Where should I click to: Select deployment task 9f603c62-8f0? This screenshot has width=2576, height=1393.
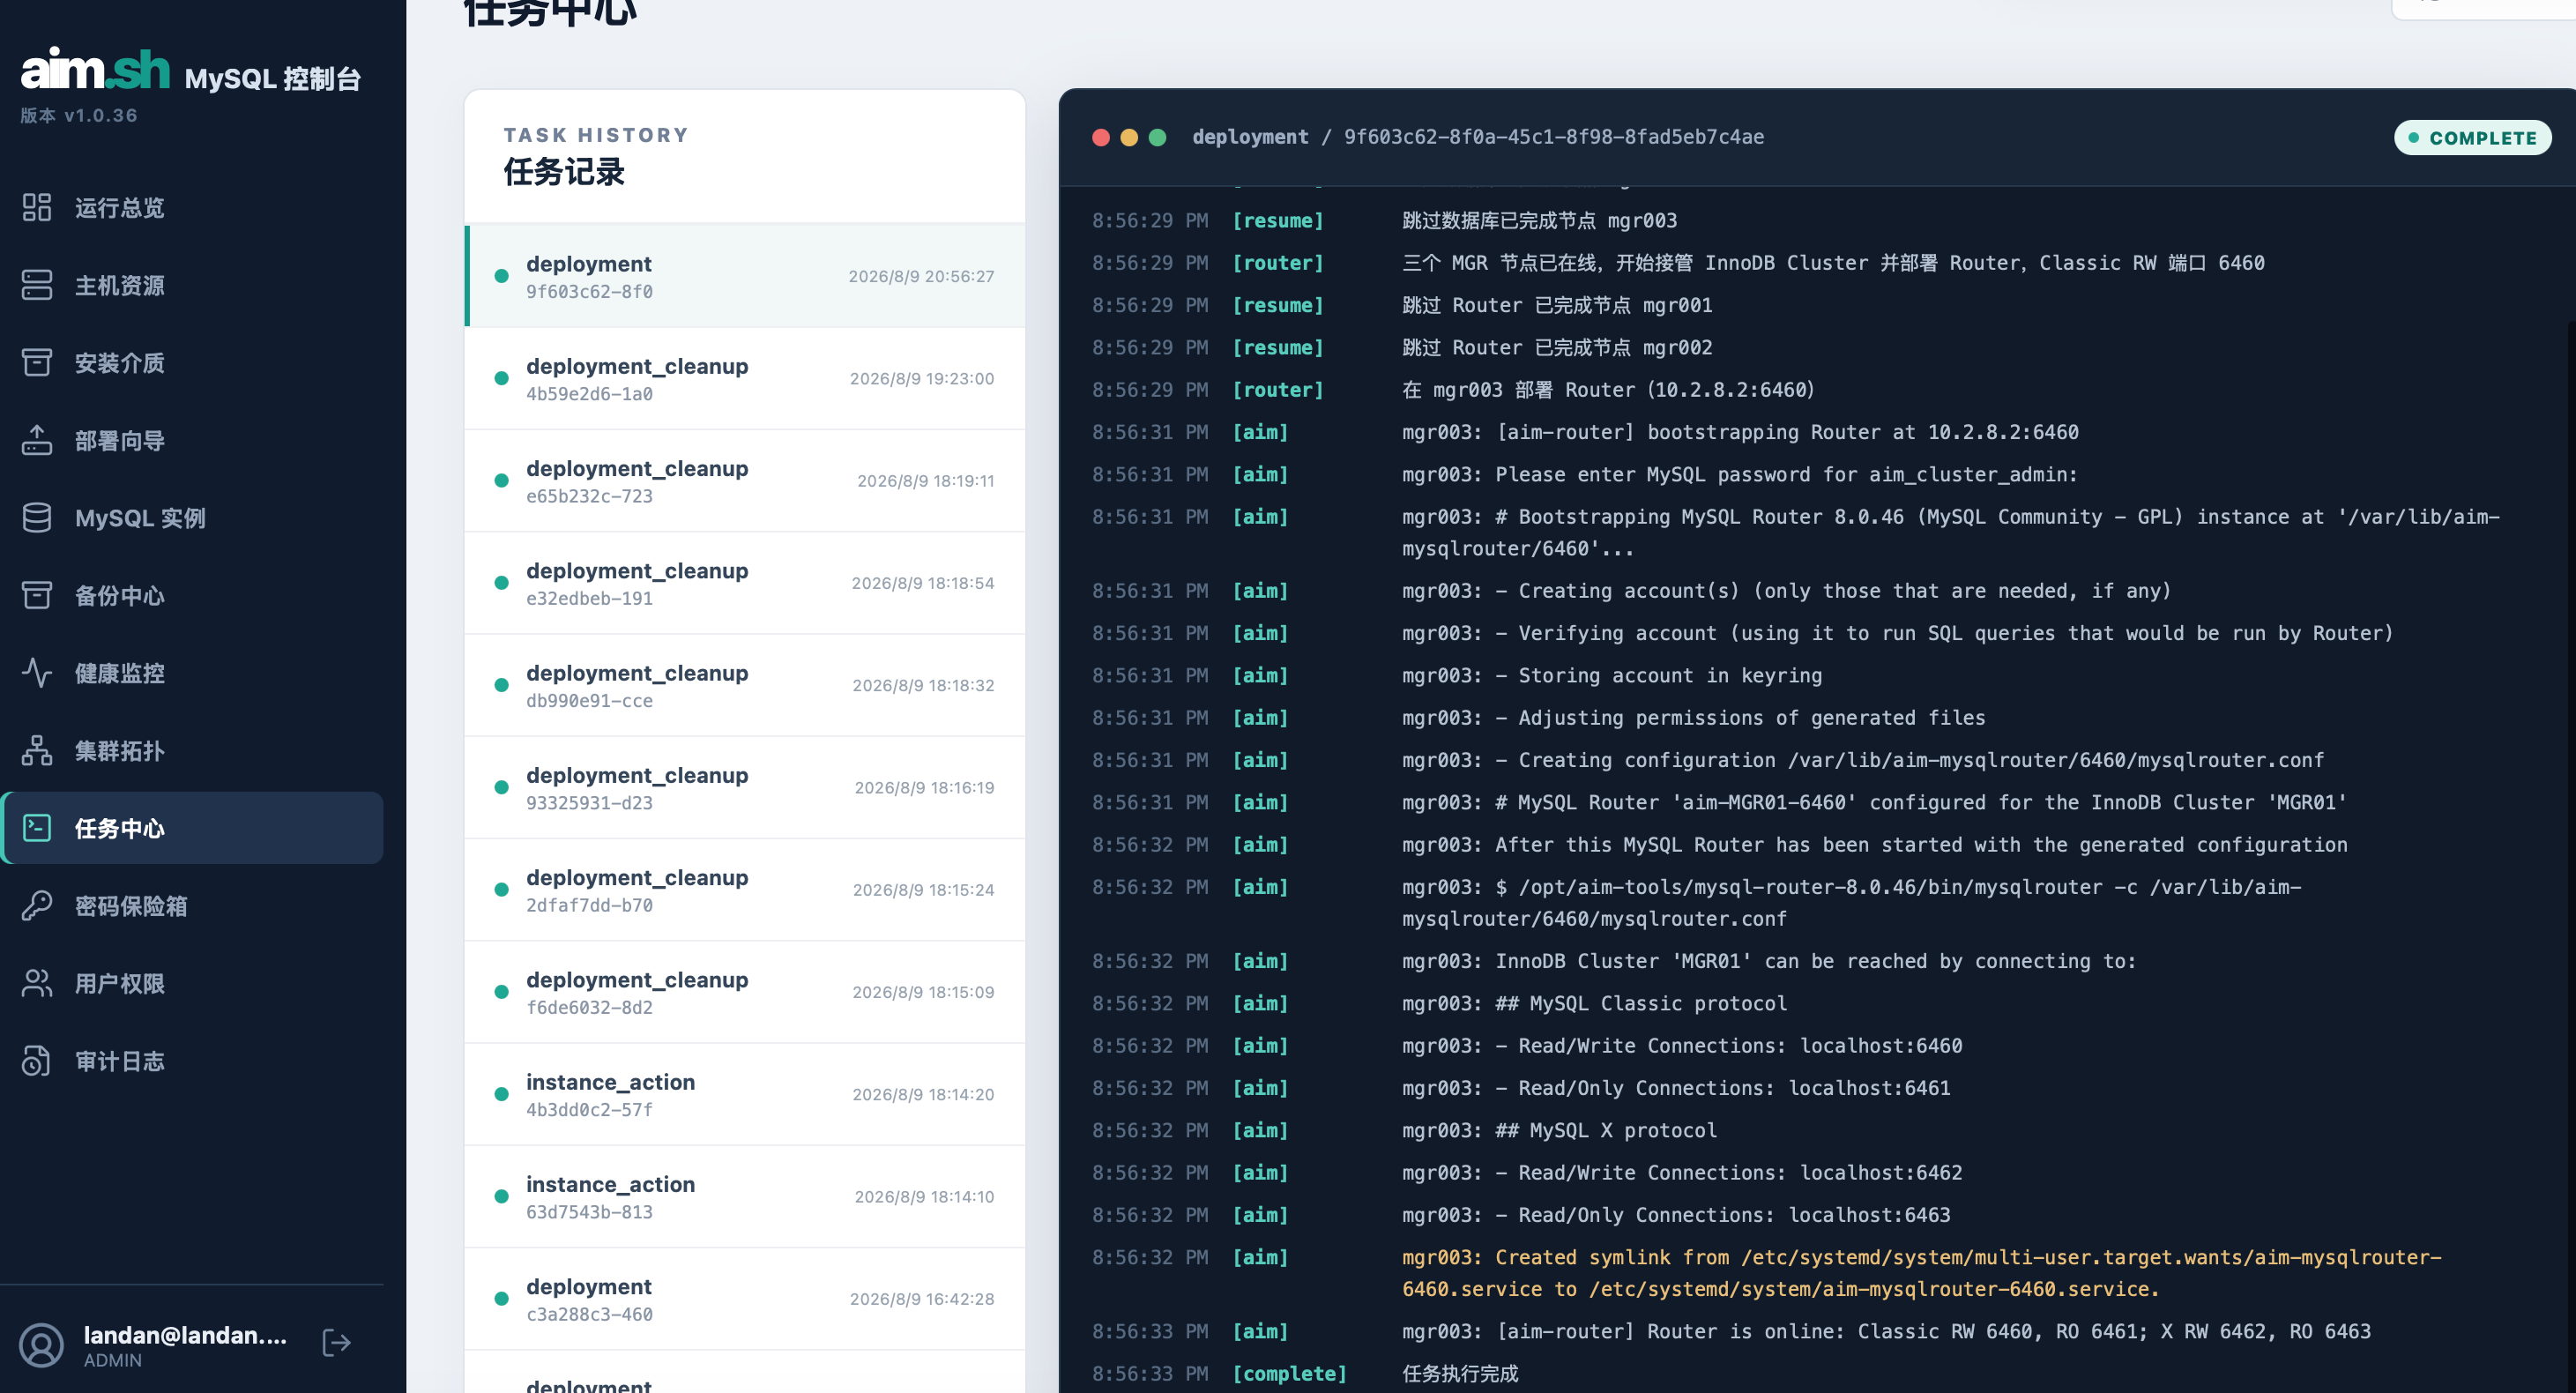745,276
